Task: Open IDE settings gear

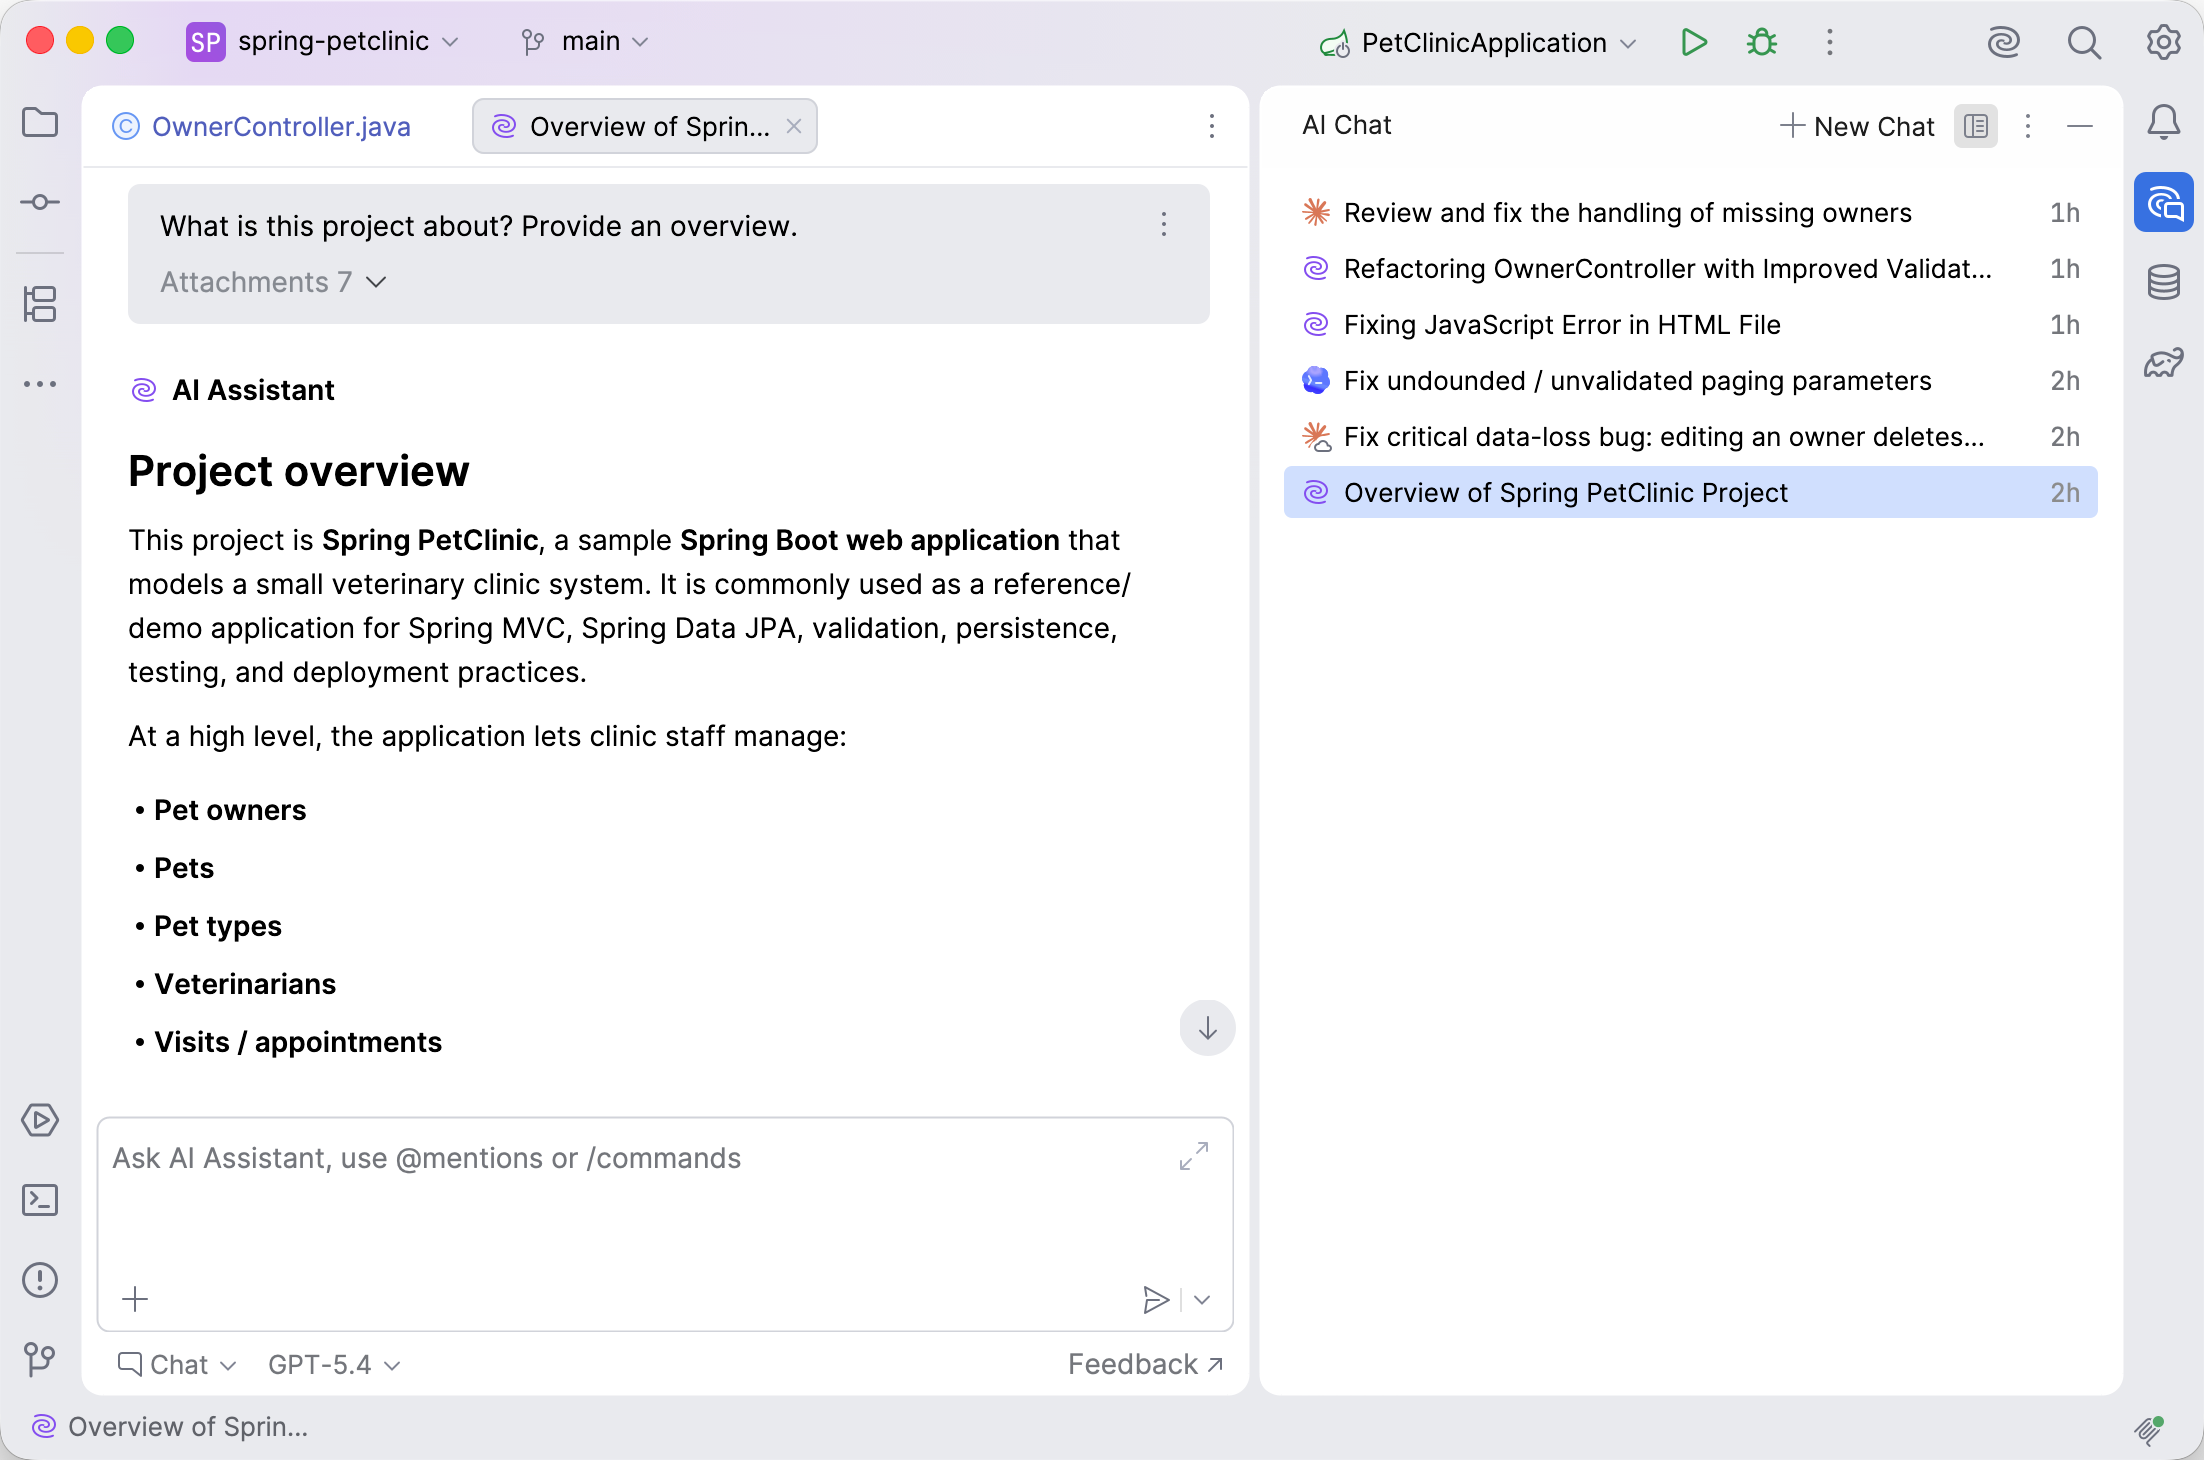Action: pos(2164,42)
